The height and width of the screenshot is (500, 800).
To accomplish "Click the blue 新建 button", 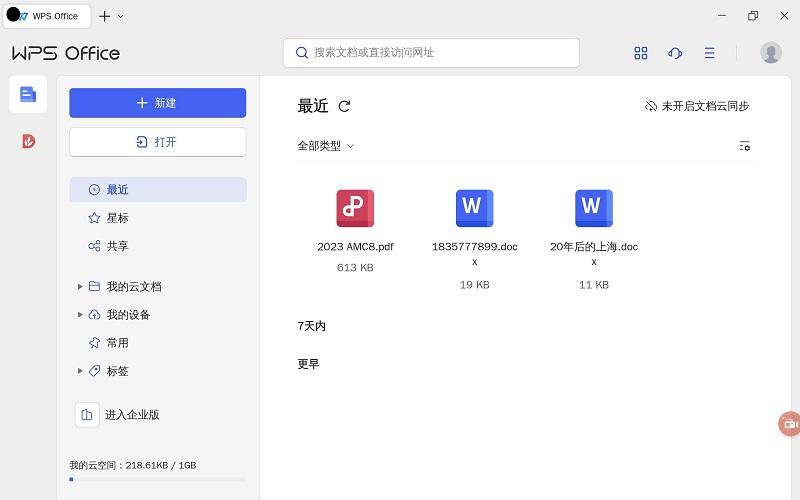I will (x=157, y=103).
